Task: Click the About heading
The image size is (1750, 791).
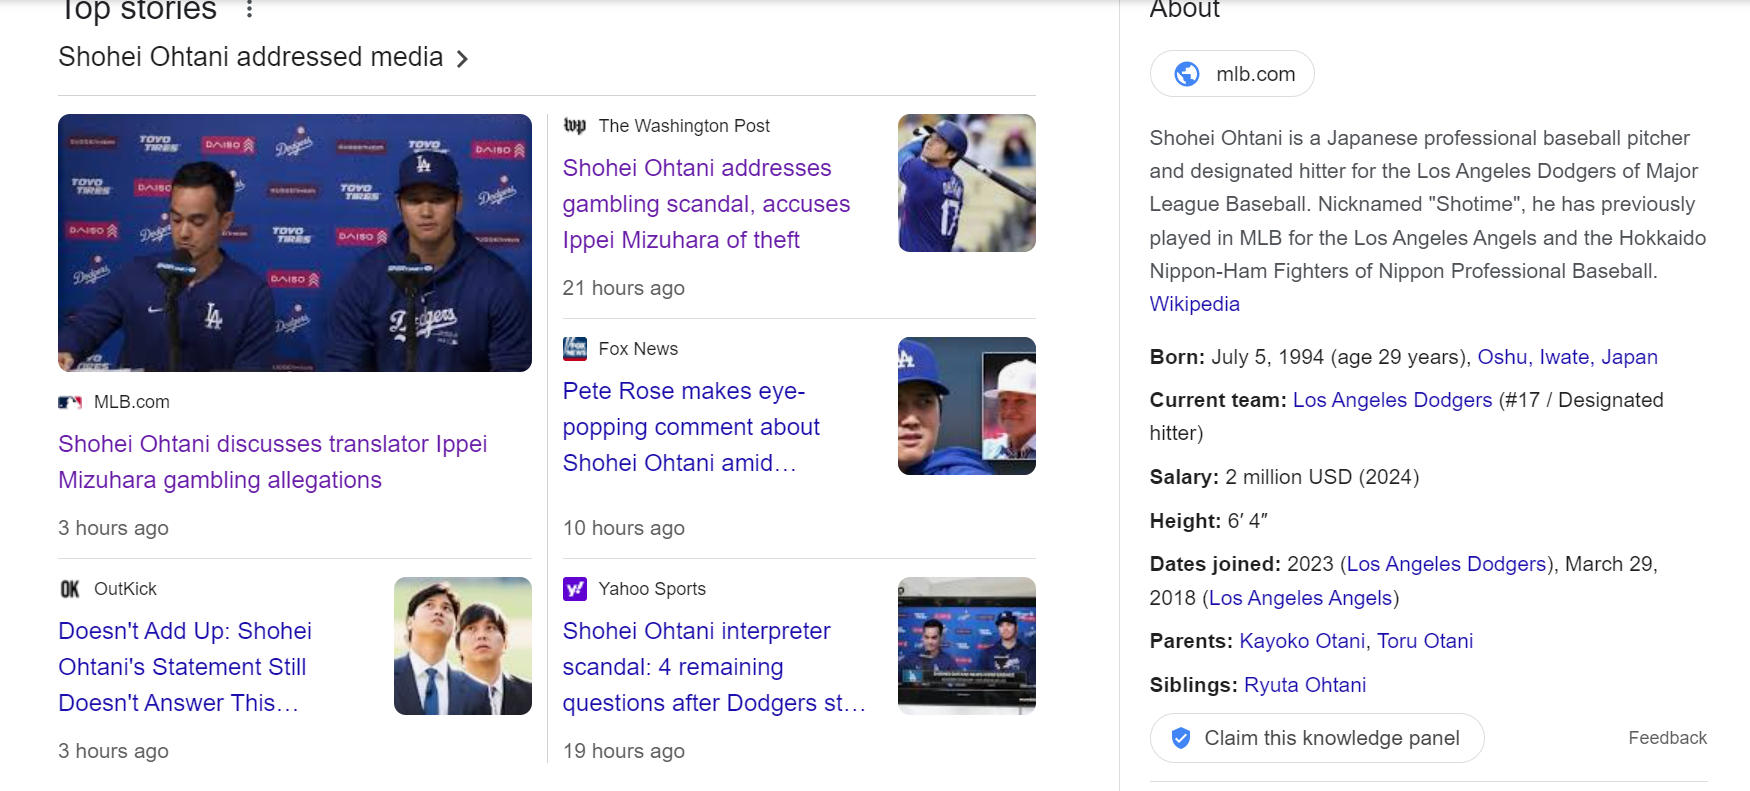Action: (1185, 10)
